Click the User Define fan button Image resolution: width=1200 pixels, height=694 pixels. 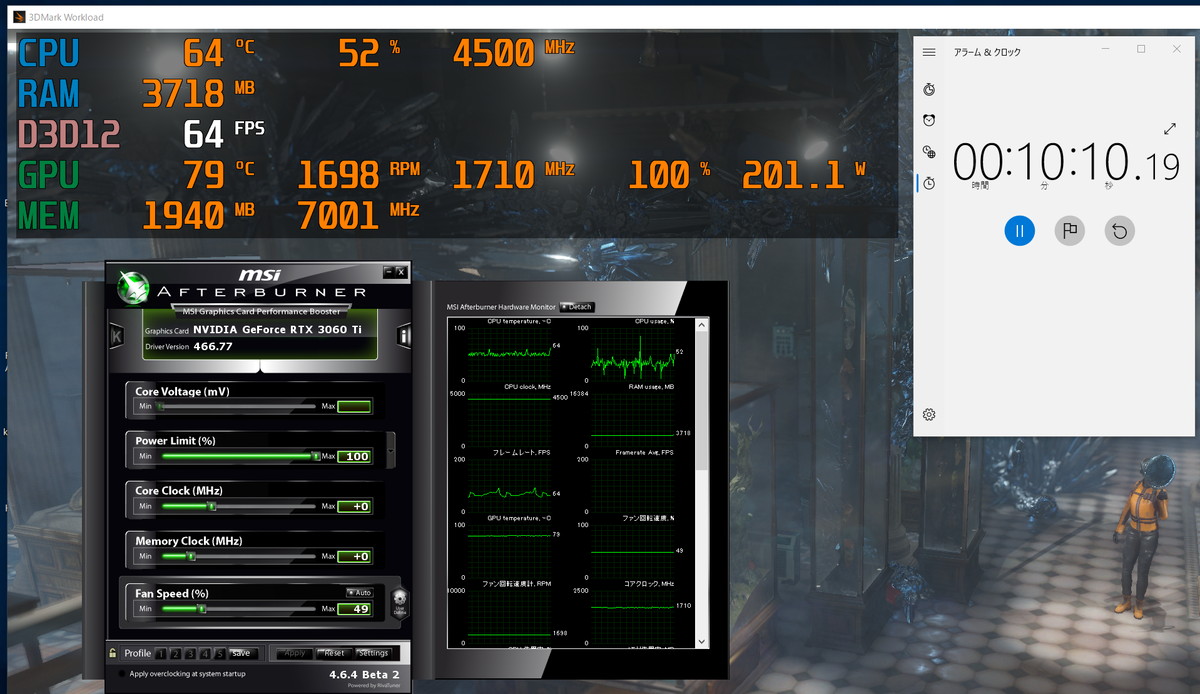(x=400, y=604)
